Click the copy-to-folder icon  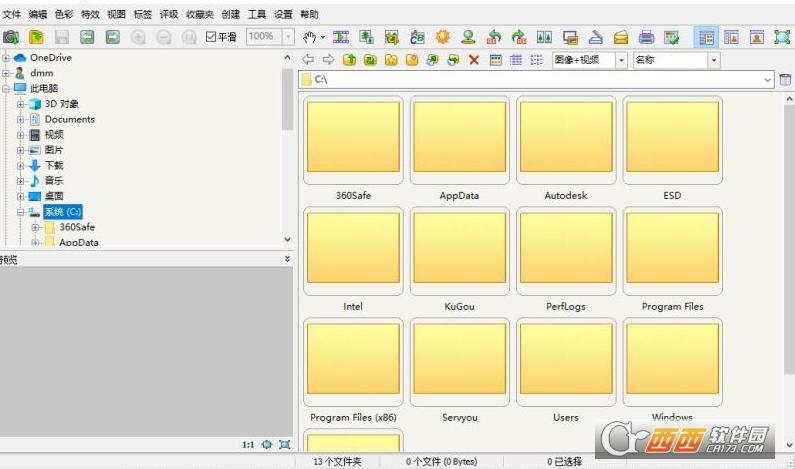click(432, 60)
